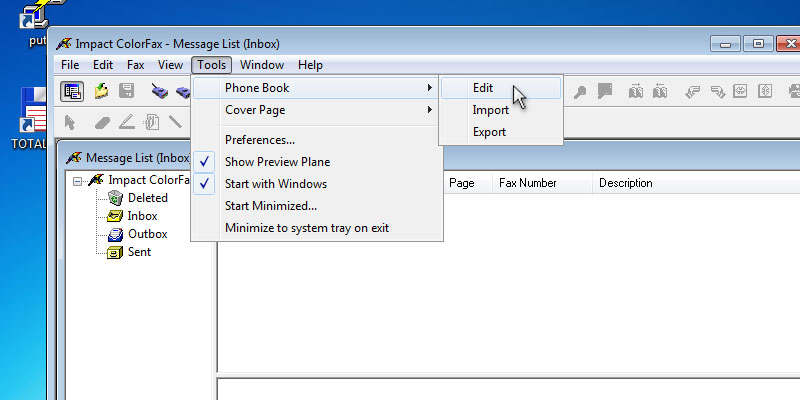
Task: Click the key icon in toolbar
Action: 580,91
